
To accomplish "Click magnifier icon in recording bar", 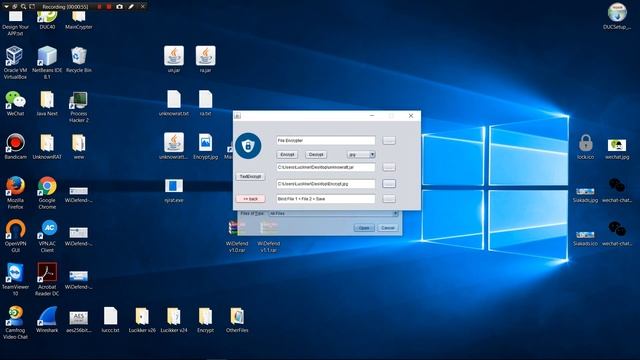I will point(23,7).
